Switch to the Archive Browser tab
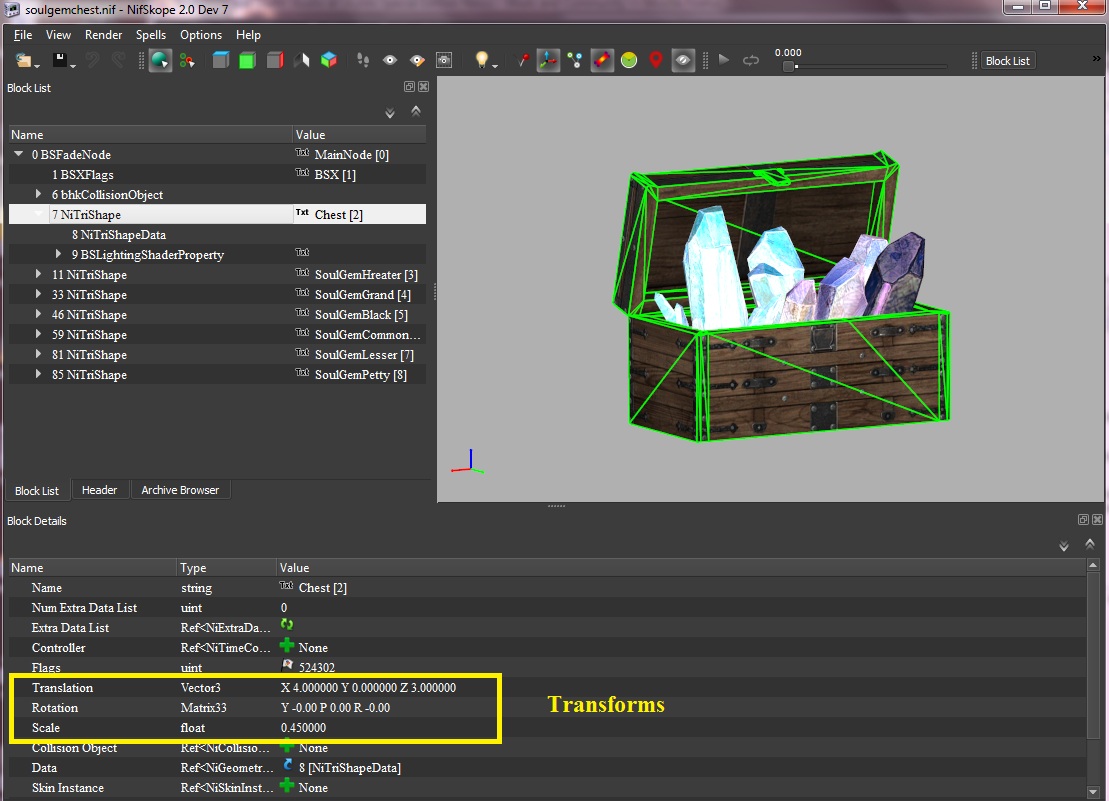Image resolution: width=1109 pixels, height=801 pixels. [180, 490]
